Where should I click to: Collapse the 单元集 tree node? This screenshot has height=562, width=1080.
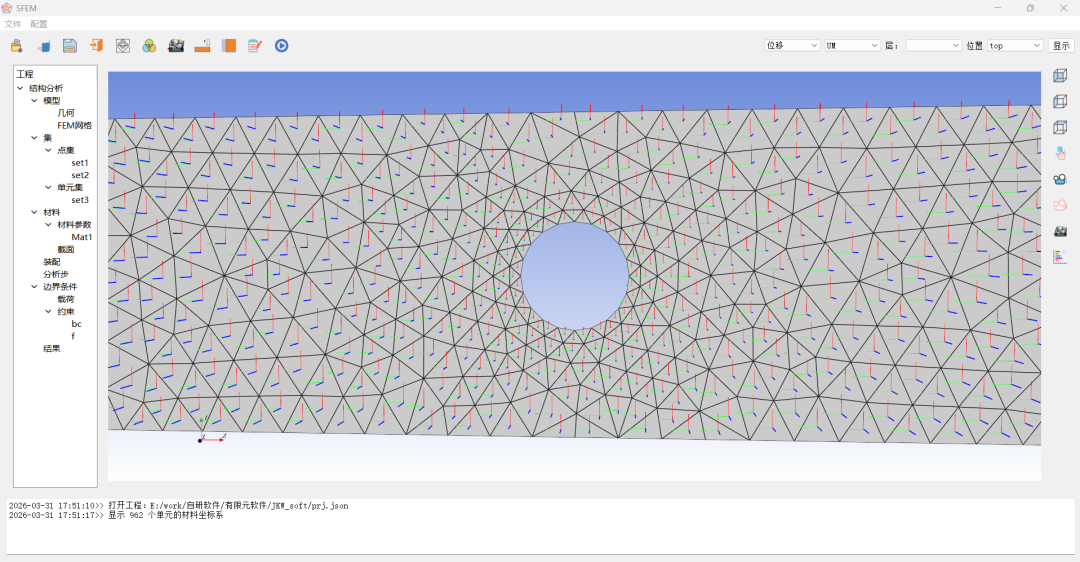(48, 187)
